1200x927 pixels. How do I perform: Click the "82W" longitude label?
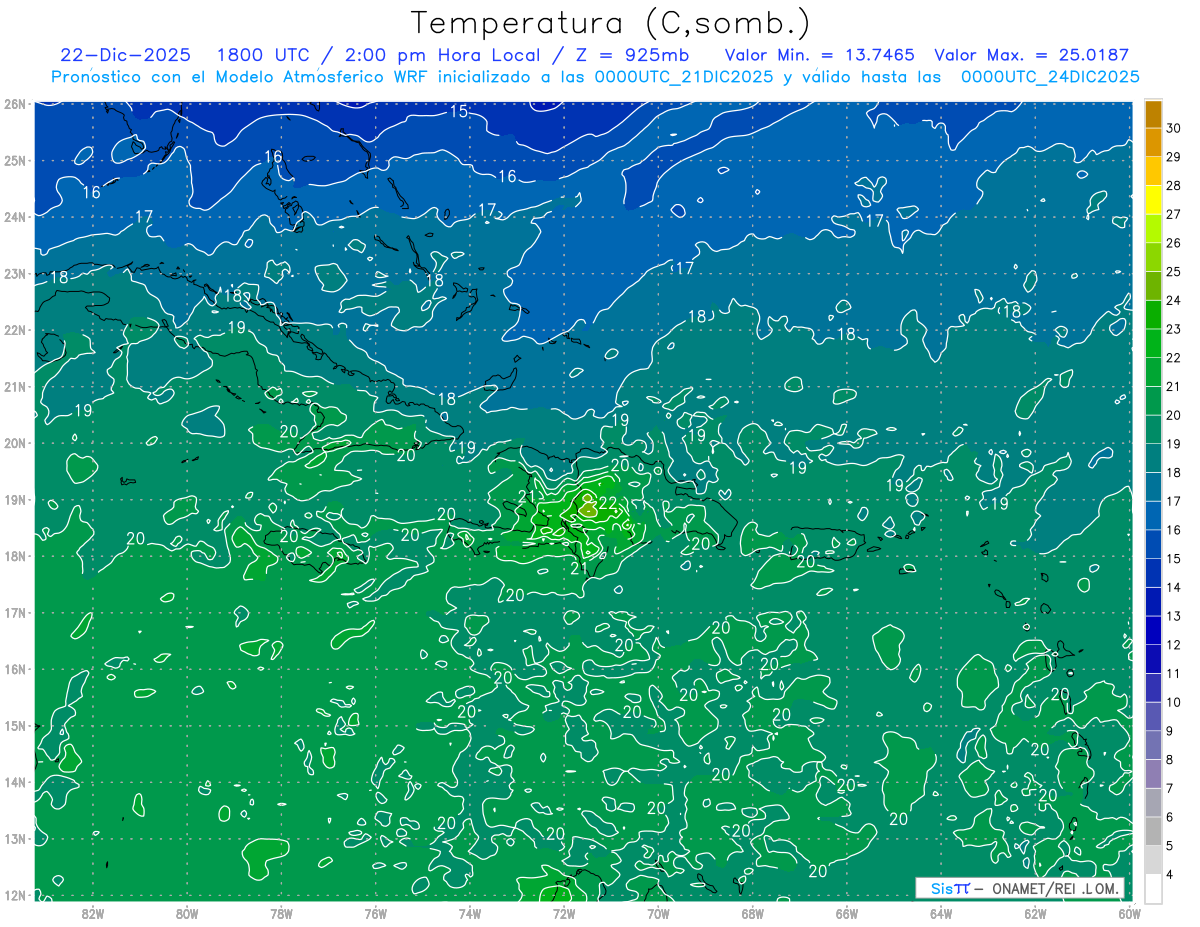click(93, 913)
